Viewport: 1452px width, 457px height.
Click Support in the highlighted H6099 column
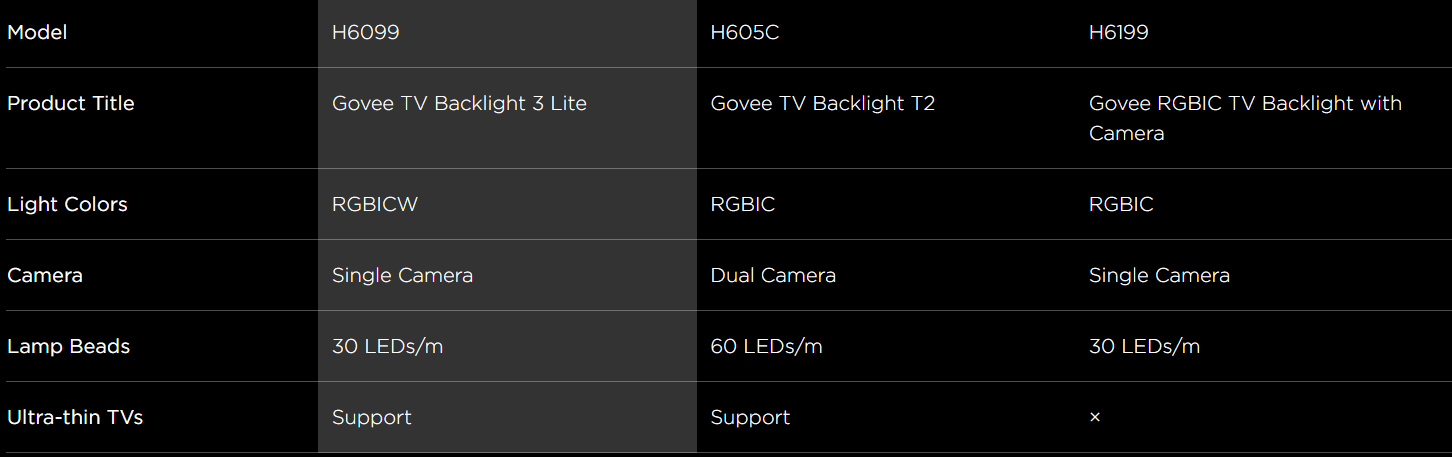tap(371, 417)
